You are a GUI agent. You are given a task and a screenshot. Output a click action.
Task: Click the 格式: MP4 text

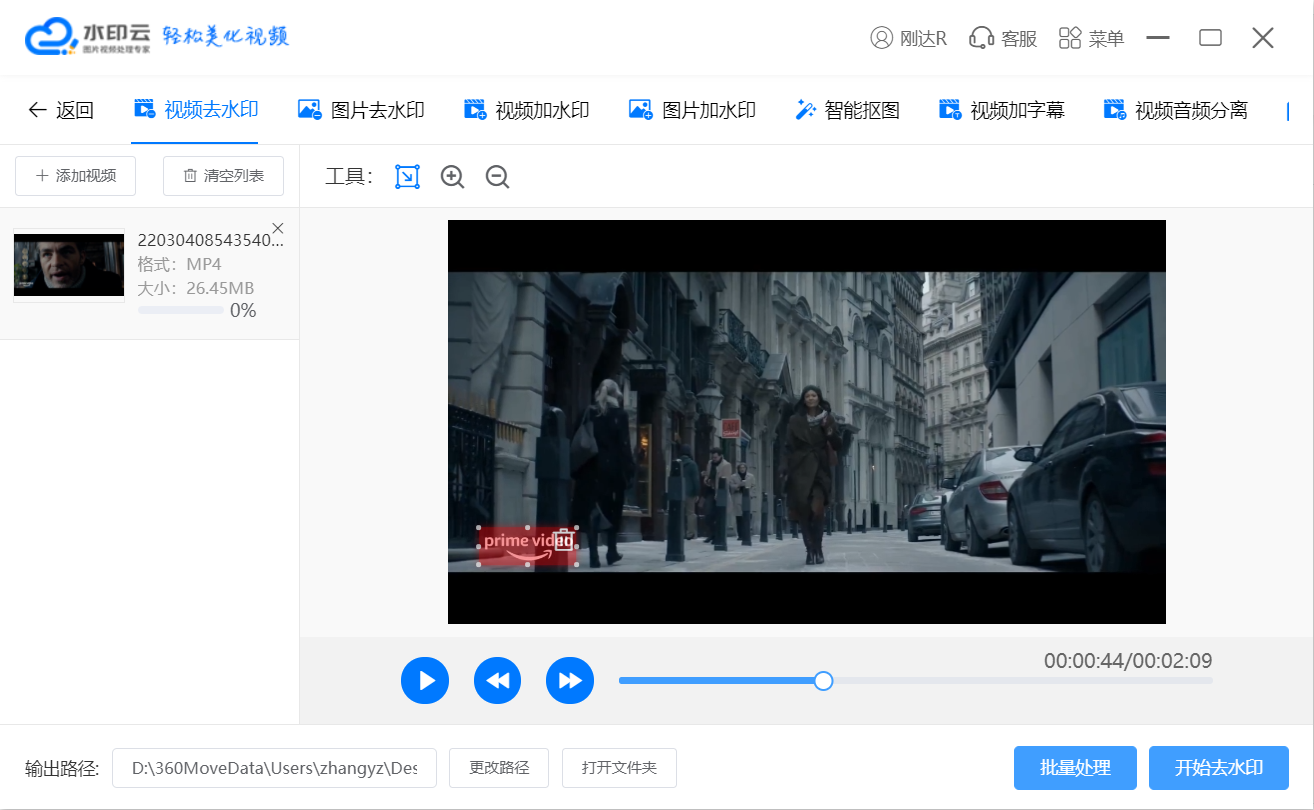point(179,265)
